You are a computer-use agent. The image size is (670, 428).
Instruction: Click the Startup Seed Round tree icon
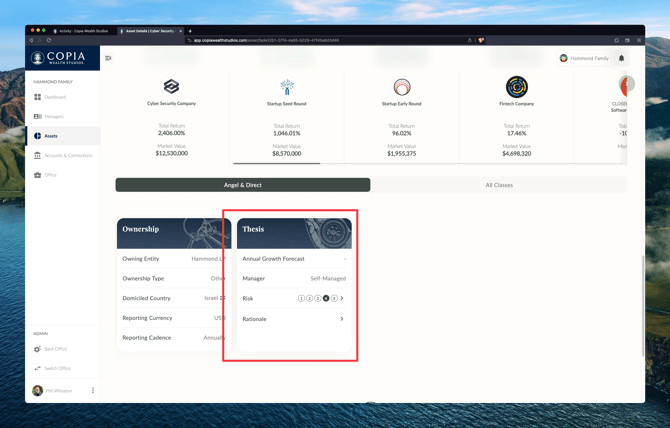click(x=287, y=87)
